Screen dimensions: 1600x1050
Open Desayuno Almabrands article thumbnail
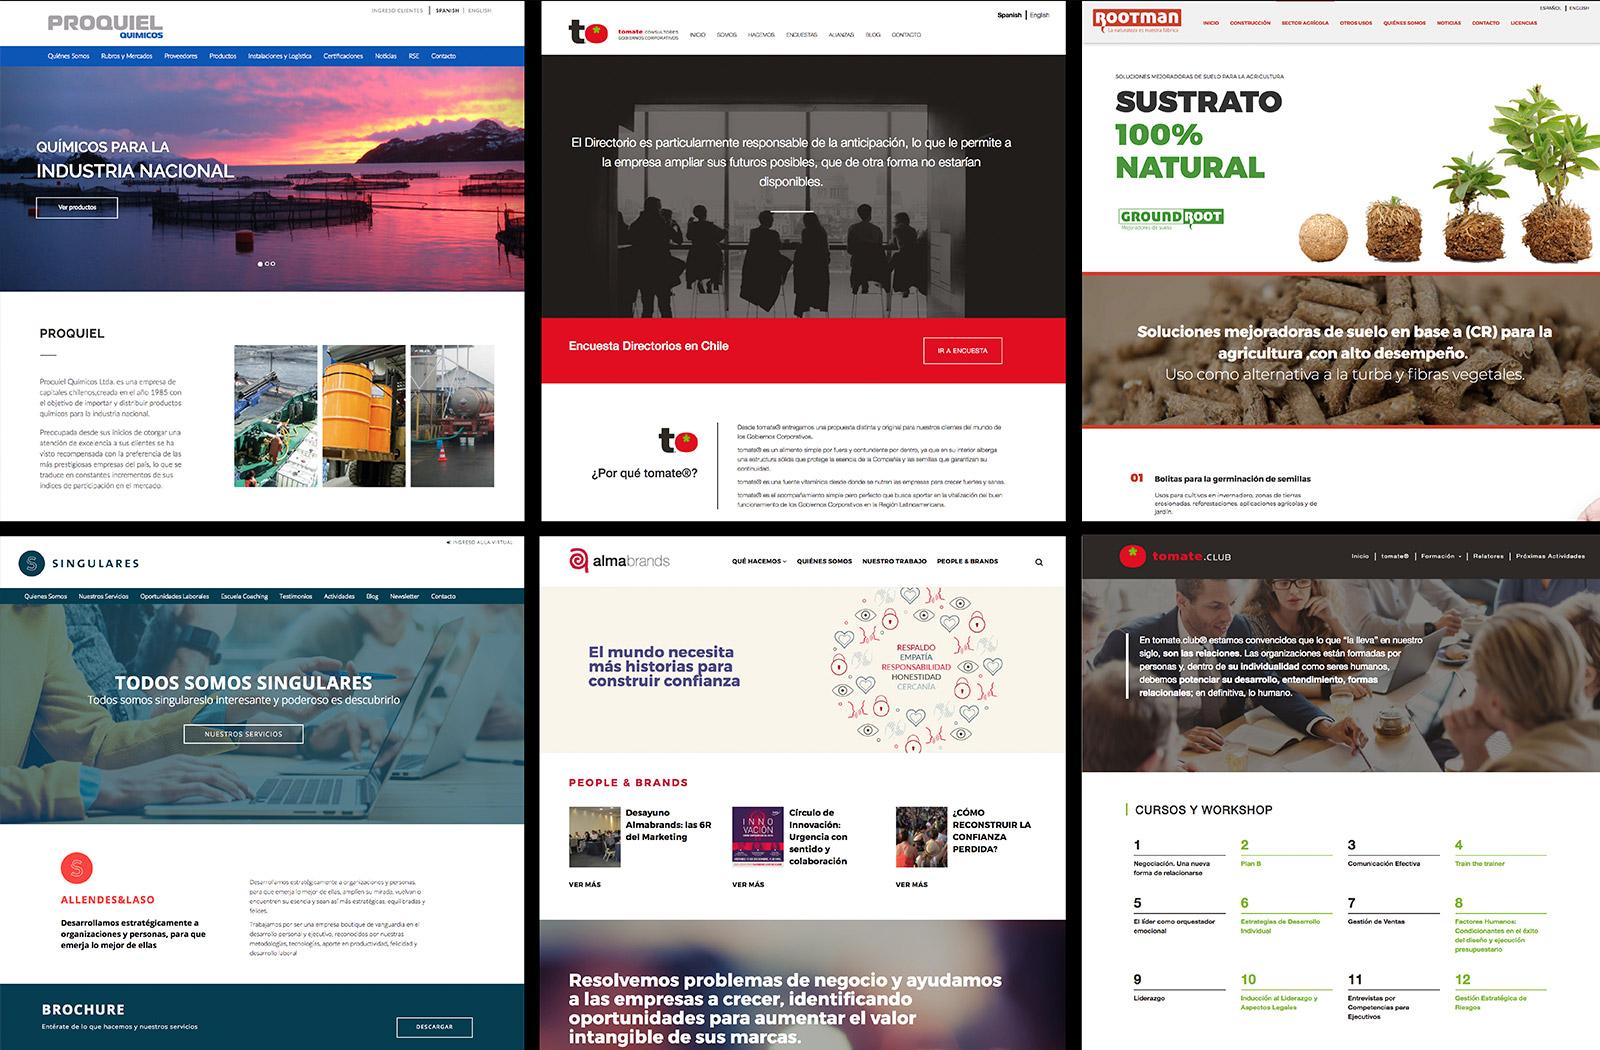(595, 836)
